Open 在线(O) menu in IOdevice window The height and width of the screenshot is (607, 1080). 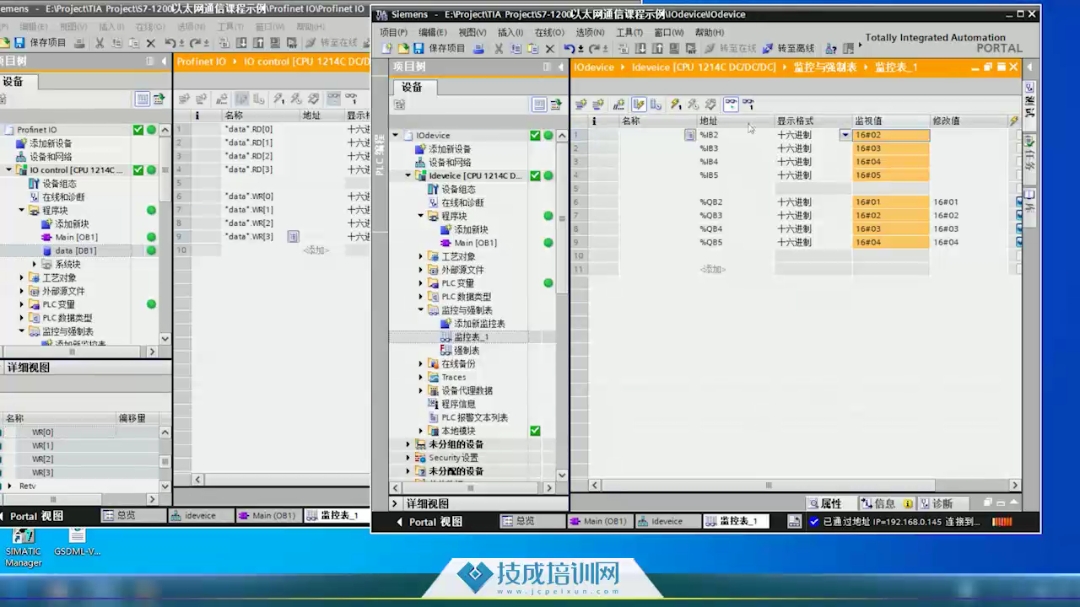click(x=549, y=32)
